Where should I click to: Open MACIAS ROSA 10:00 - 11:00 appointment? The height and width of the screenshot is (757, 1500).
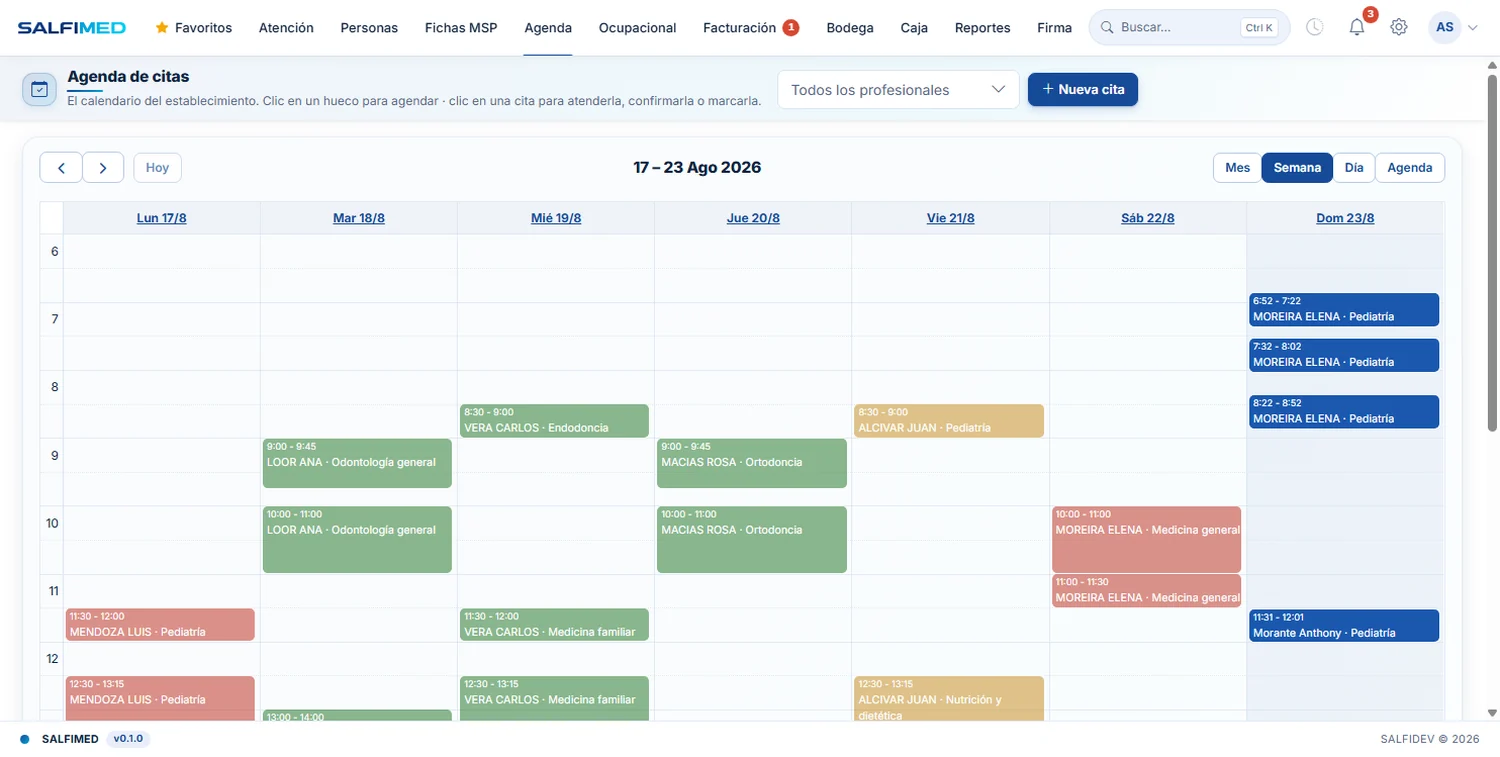pos(752,539)
